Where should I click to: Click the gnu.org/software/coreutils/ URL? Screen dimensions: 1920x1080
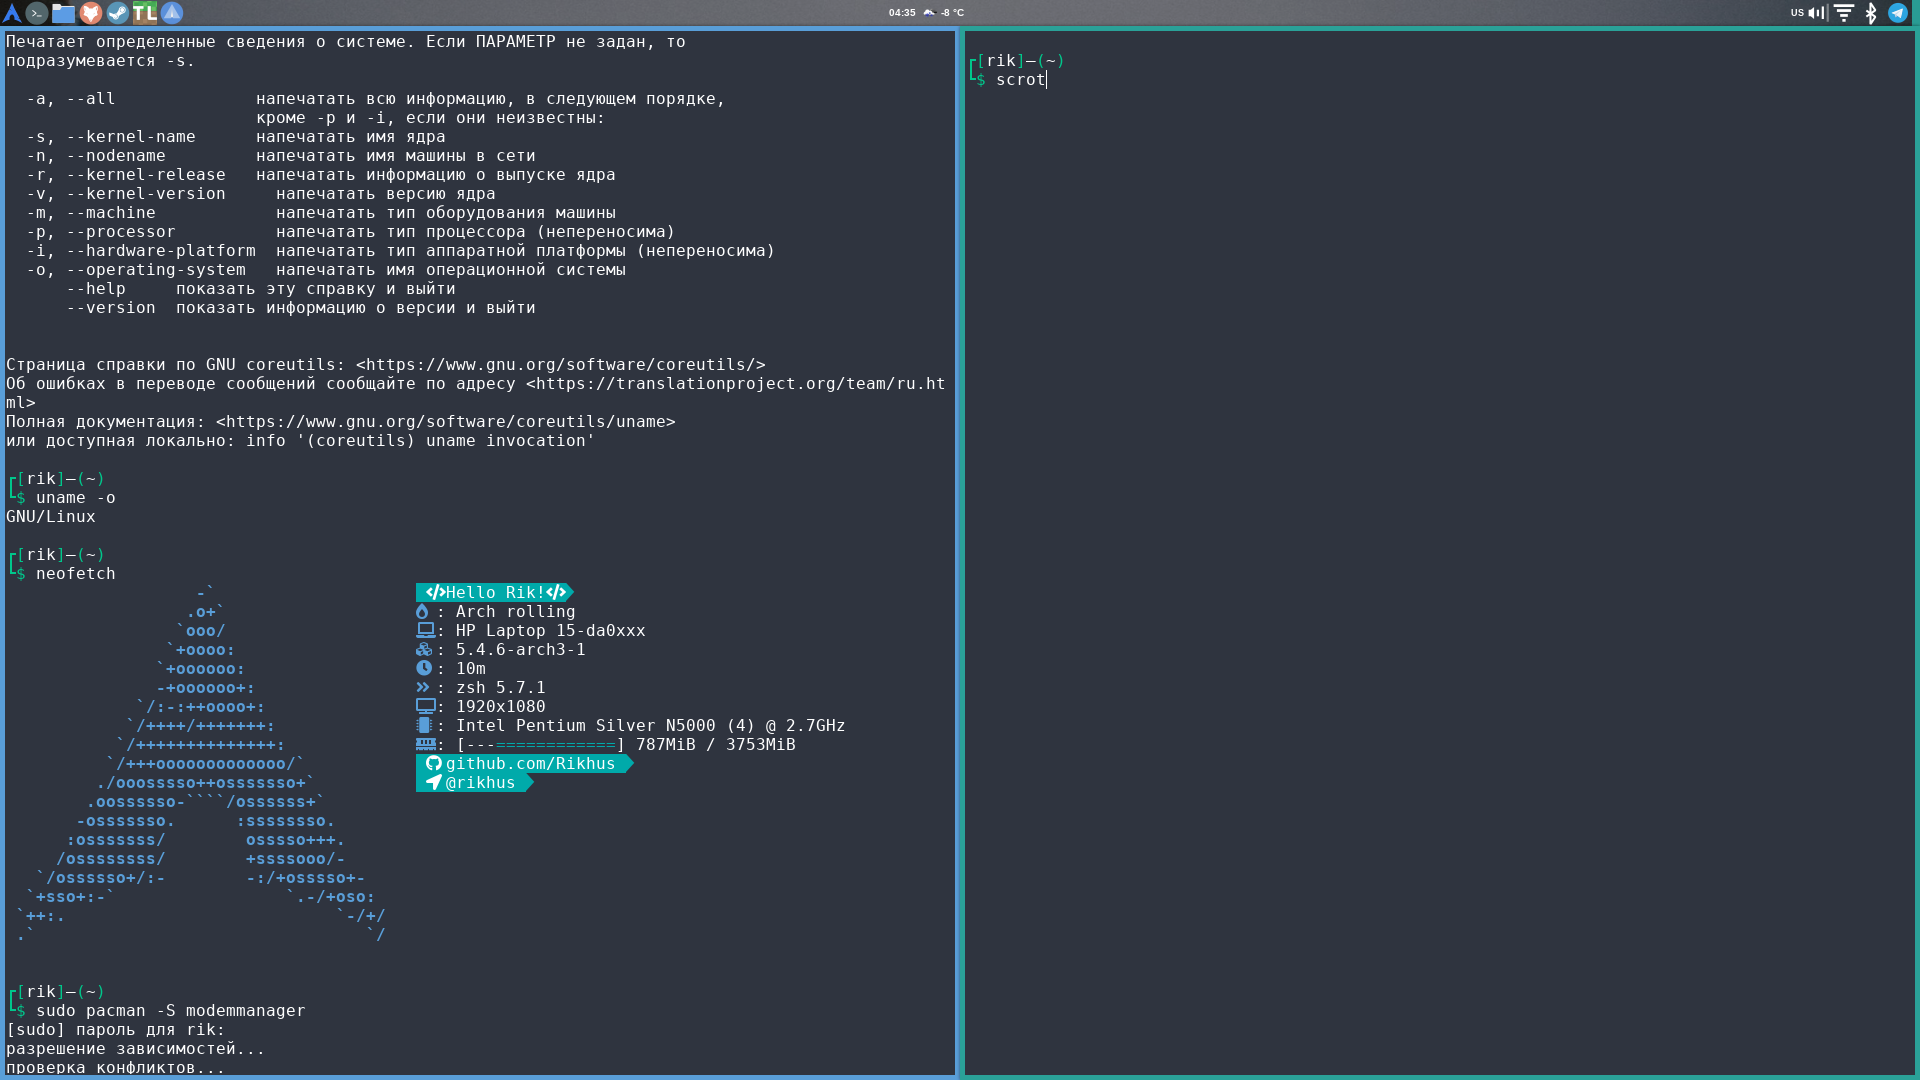click(x=561, y=364)
